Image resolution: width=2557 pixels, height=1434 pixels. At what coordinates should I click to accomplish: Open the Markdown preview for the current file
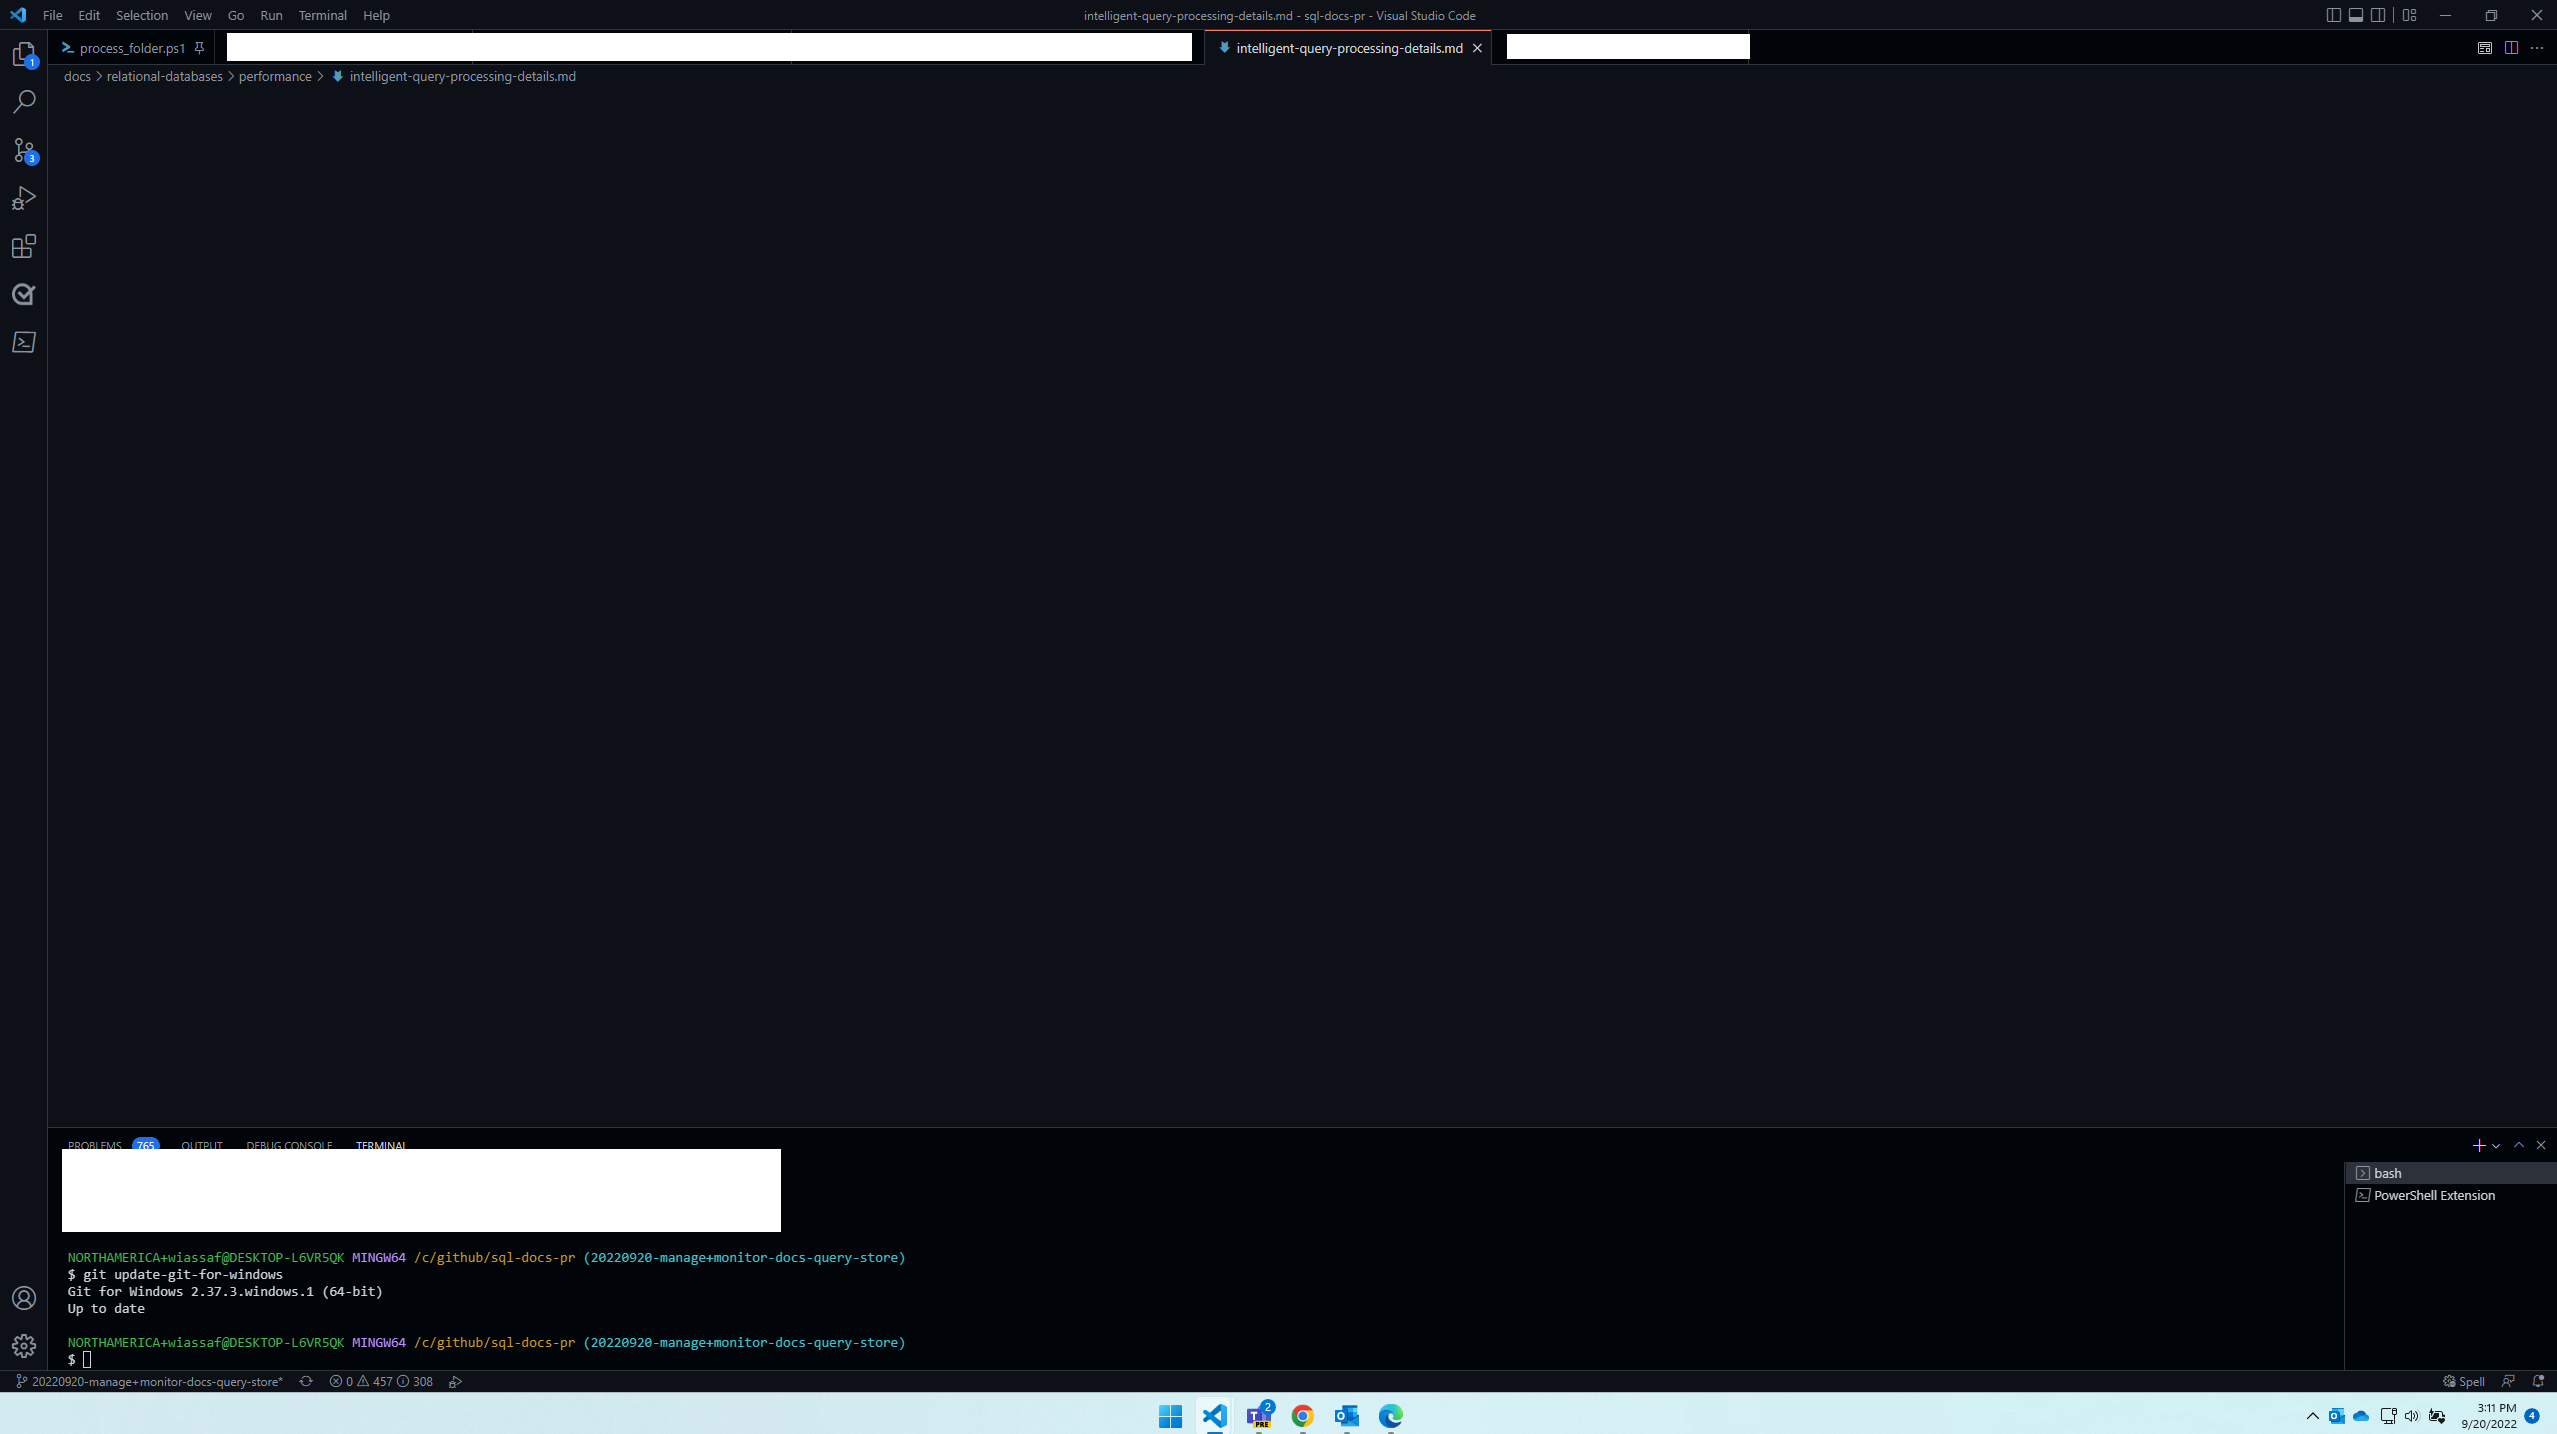(2485, 47)
